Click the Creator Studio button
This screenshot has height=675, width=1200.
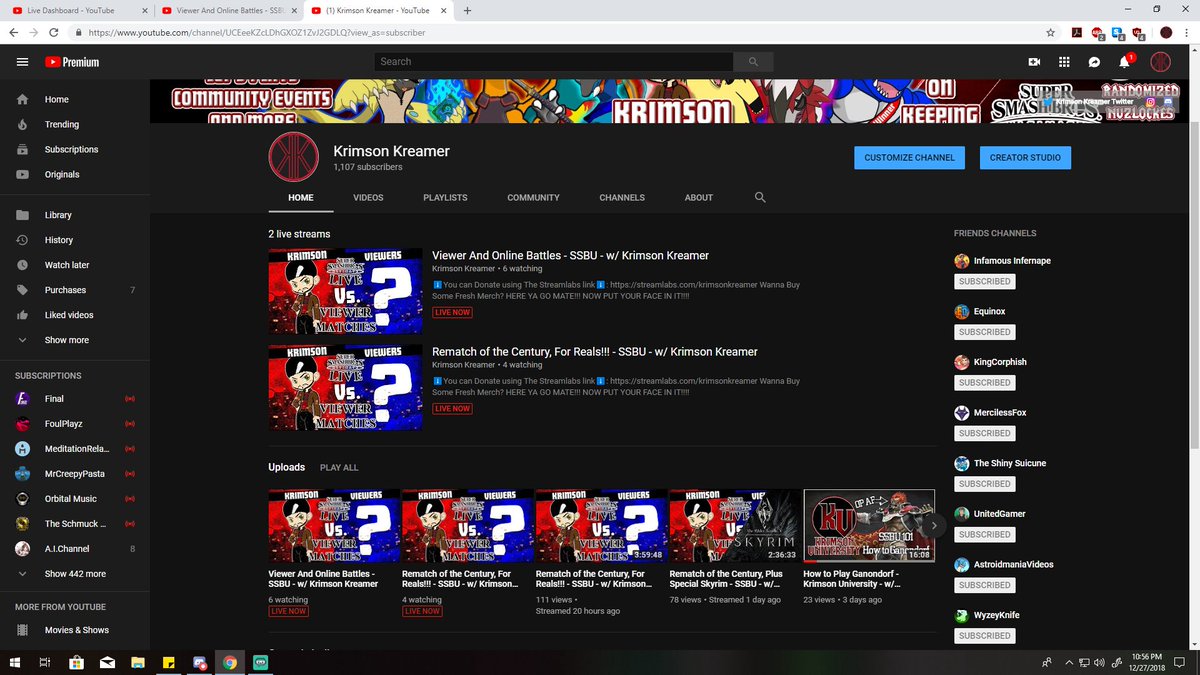pos(1025,158)
